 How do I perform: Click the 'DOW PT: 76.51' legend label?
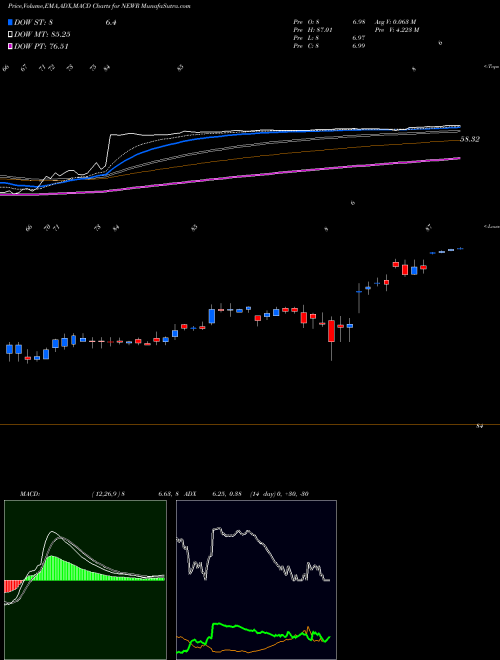(x=41, y=46)
